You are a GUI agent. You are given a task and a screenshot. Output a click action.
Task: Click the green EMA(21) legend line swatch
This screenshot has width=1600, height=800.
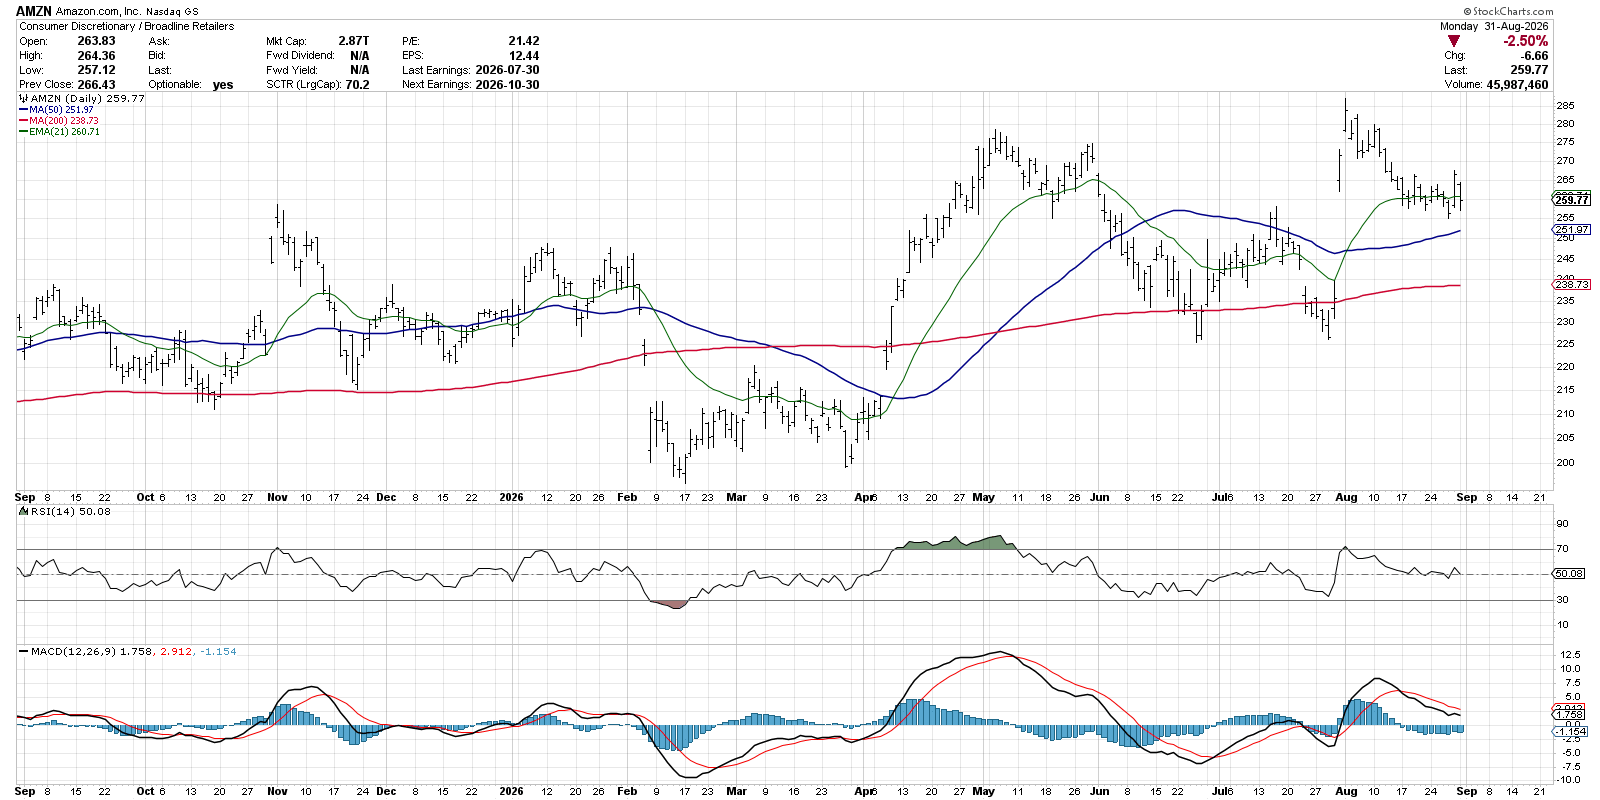click(x=23, y=132)
